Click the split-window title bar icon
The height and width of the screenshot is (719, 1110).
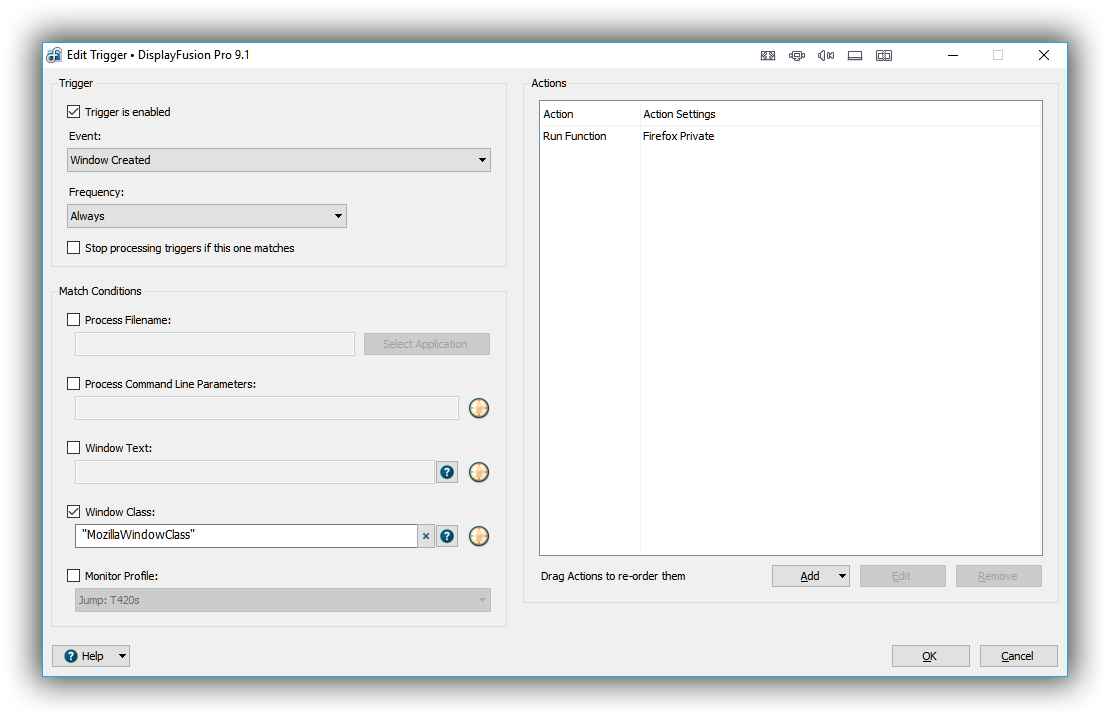pyautogui.click(x=884, y=56)
